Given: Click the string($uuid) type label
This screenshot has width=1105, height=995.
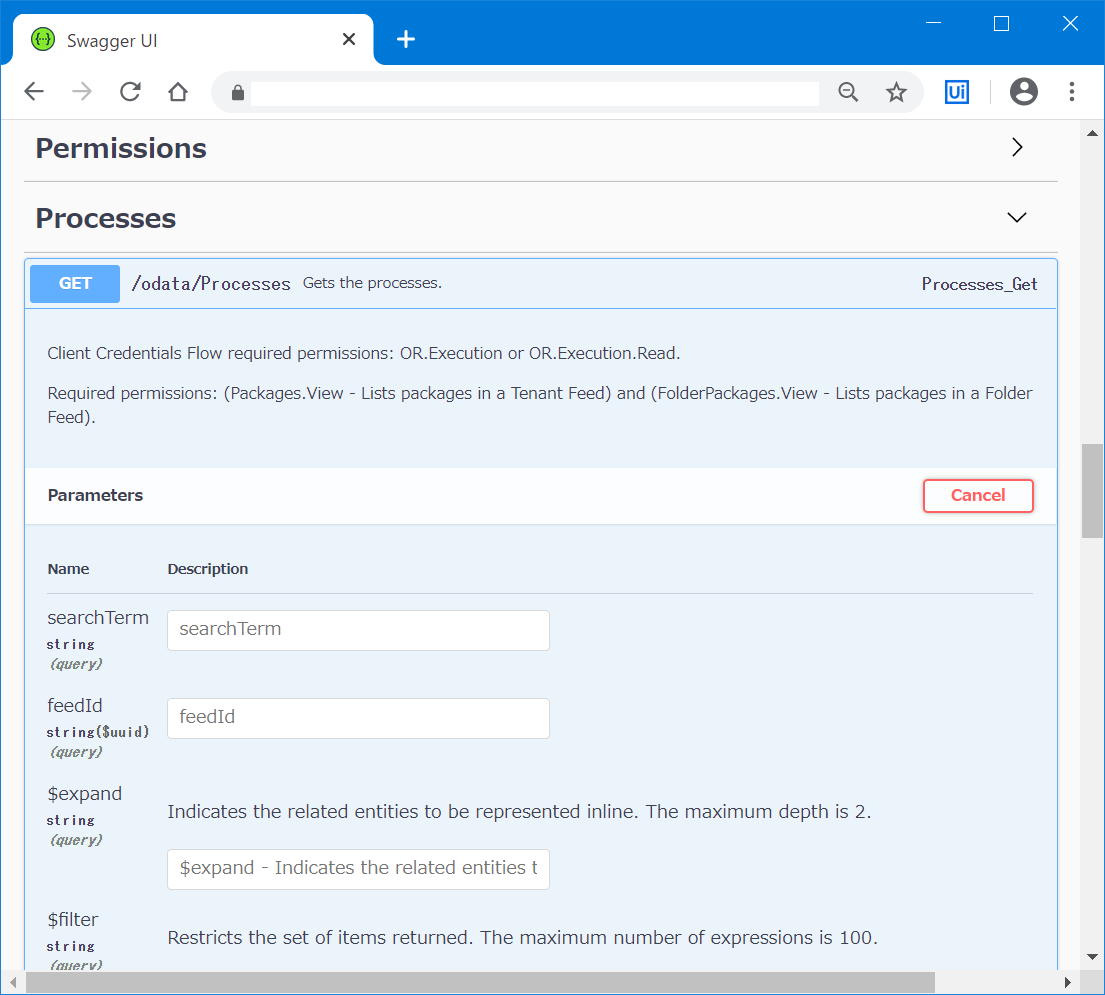Looking at the screenshot, I should point(98,732).
